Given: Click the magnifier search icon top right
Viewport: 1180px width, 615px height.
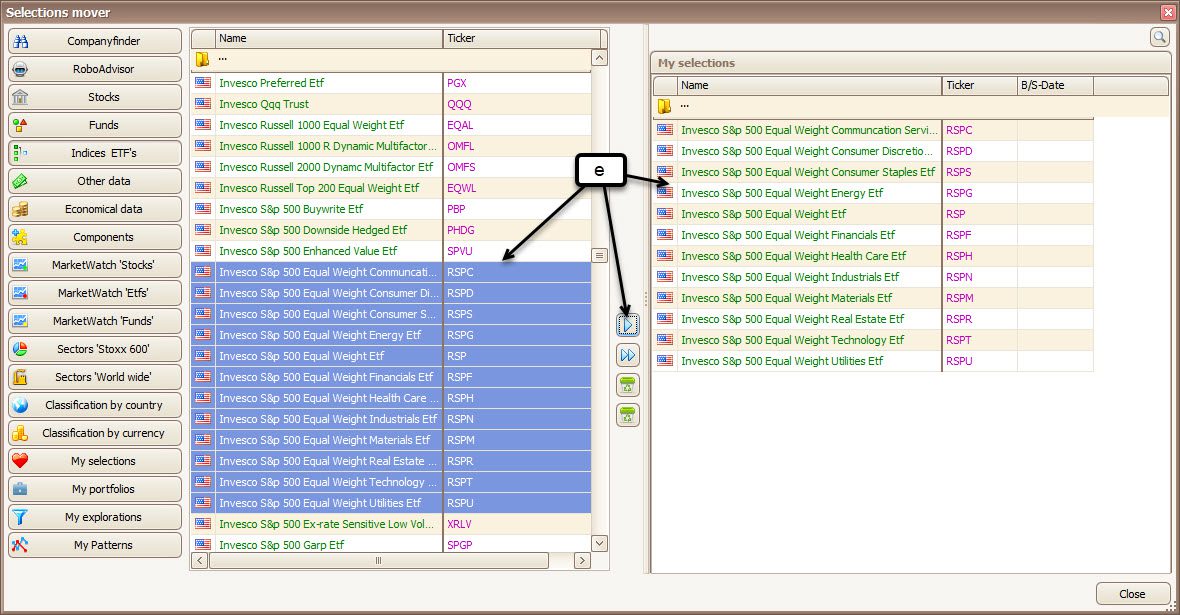Looking at the screenshot, I should tap(1159, 37).
